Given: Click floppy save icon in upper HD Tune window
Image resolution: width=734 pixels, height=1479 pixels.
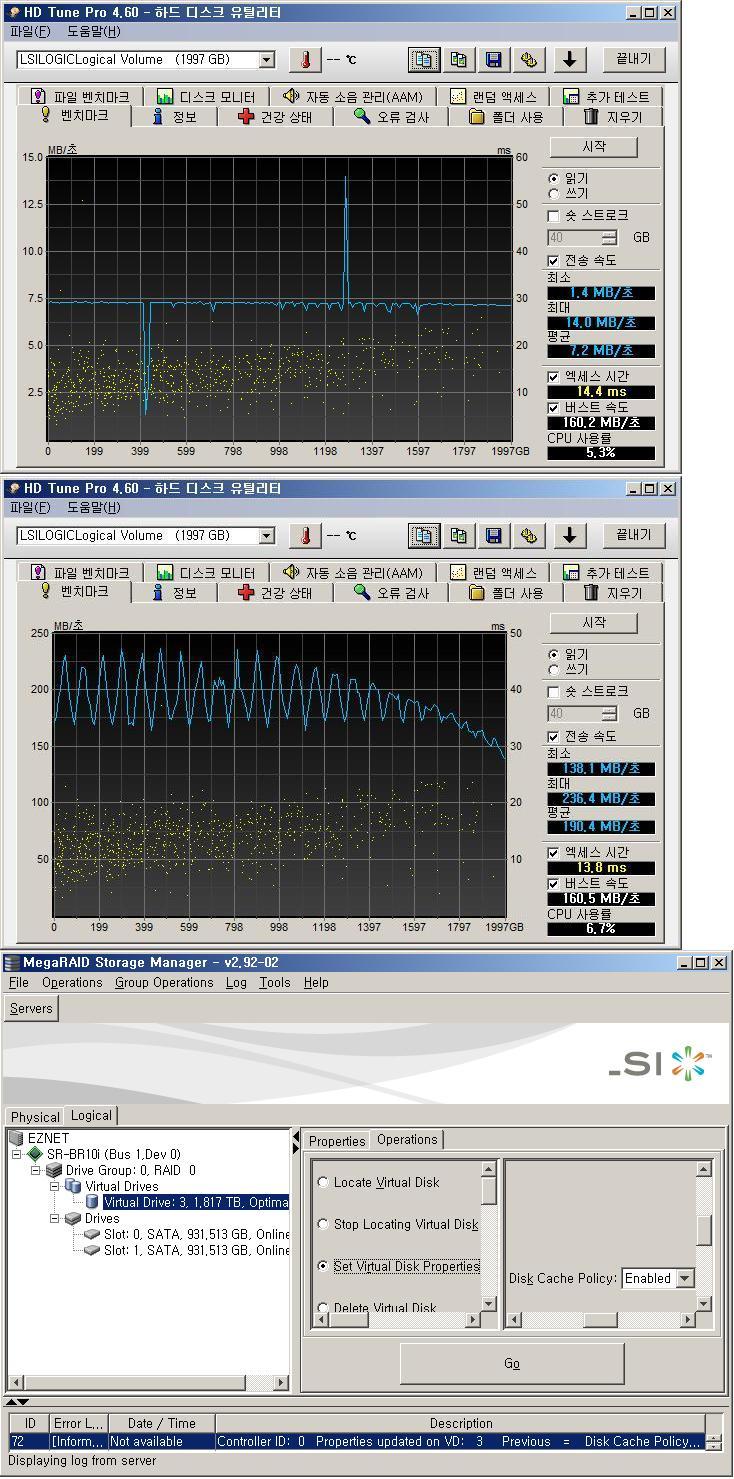Looking at the screenshot, I should point(493,59).
